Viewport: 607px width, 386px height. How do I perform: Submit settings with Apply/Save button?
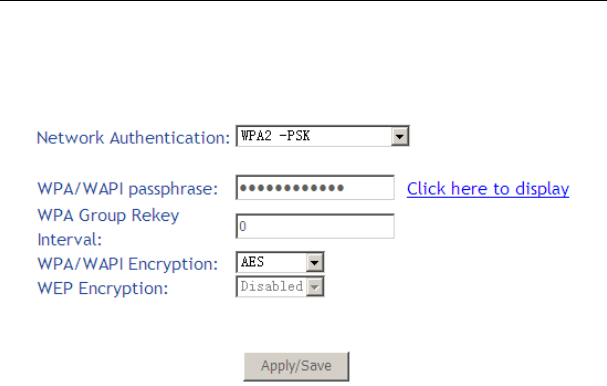click(x=296, y=366)
